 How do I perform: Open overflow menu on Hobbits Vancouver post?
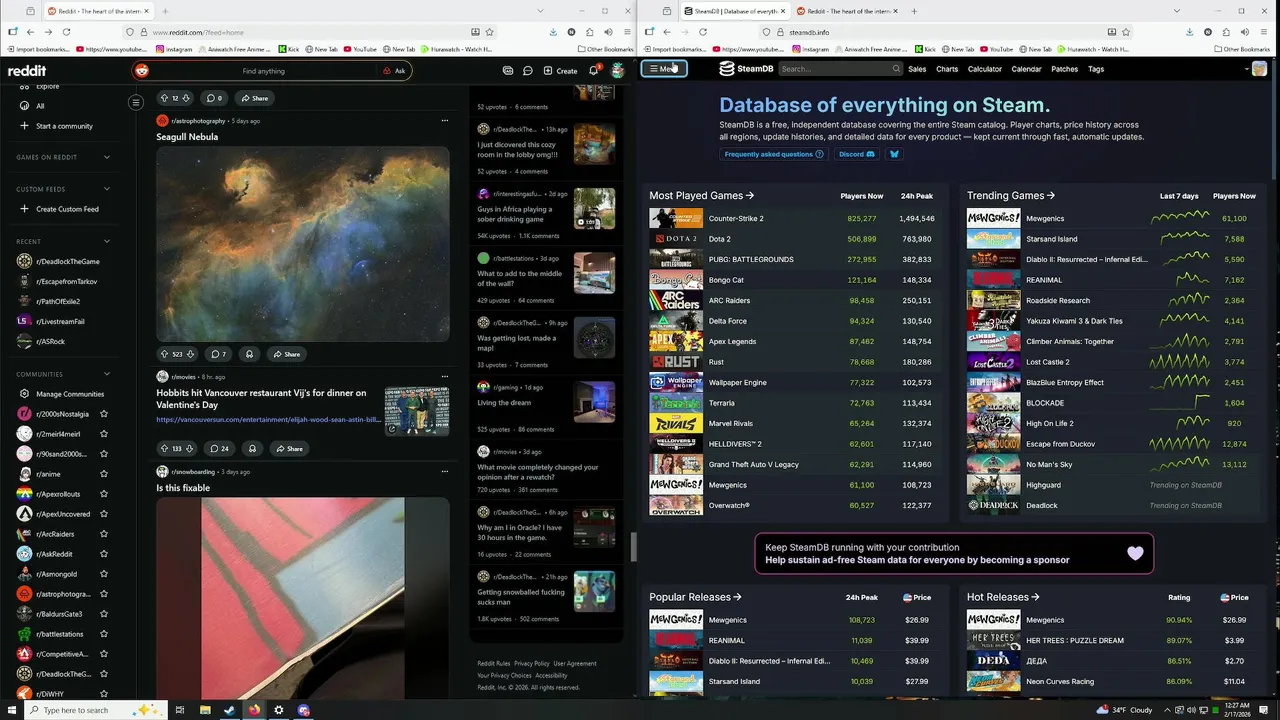point(444,377)
